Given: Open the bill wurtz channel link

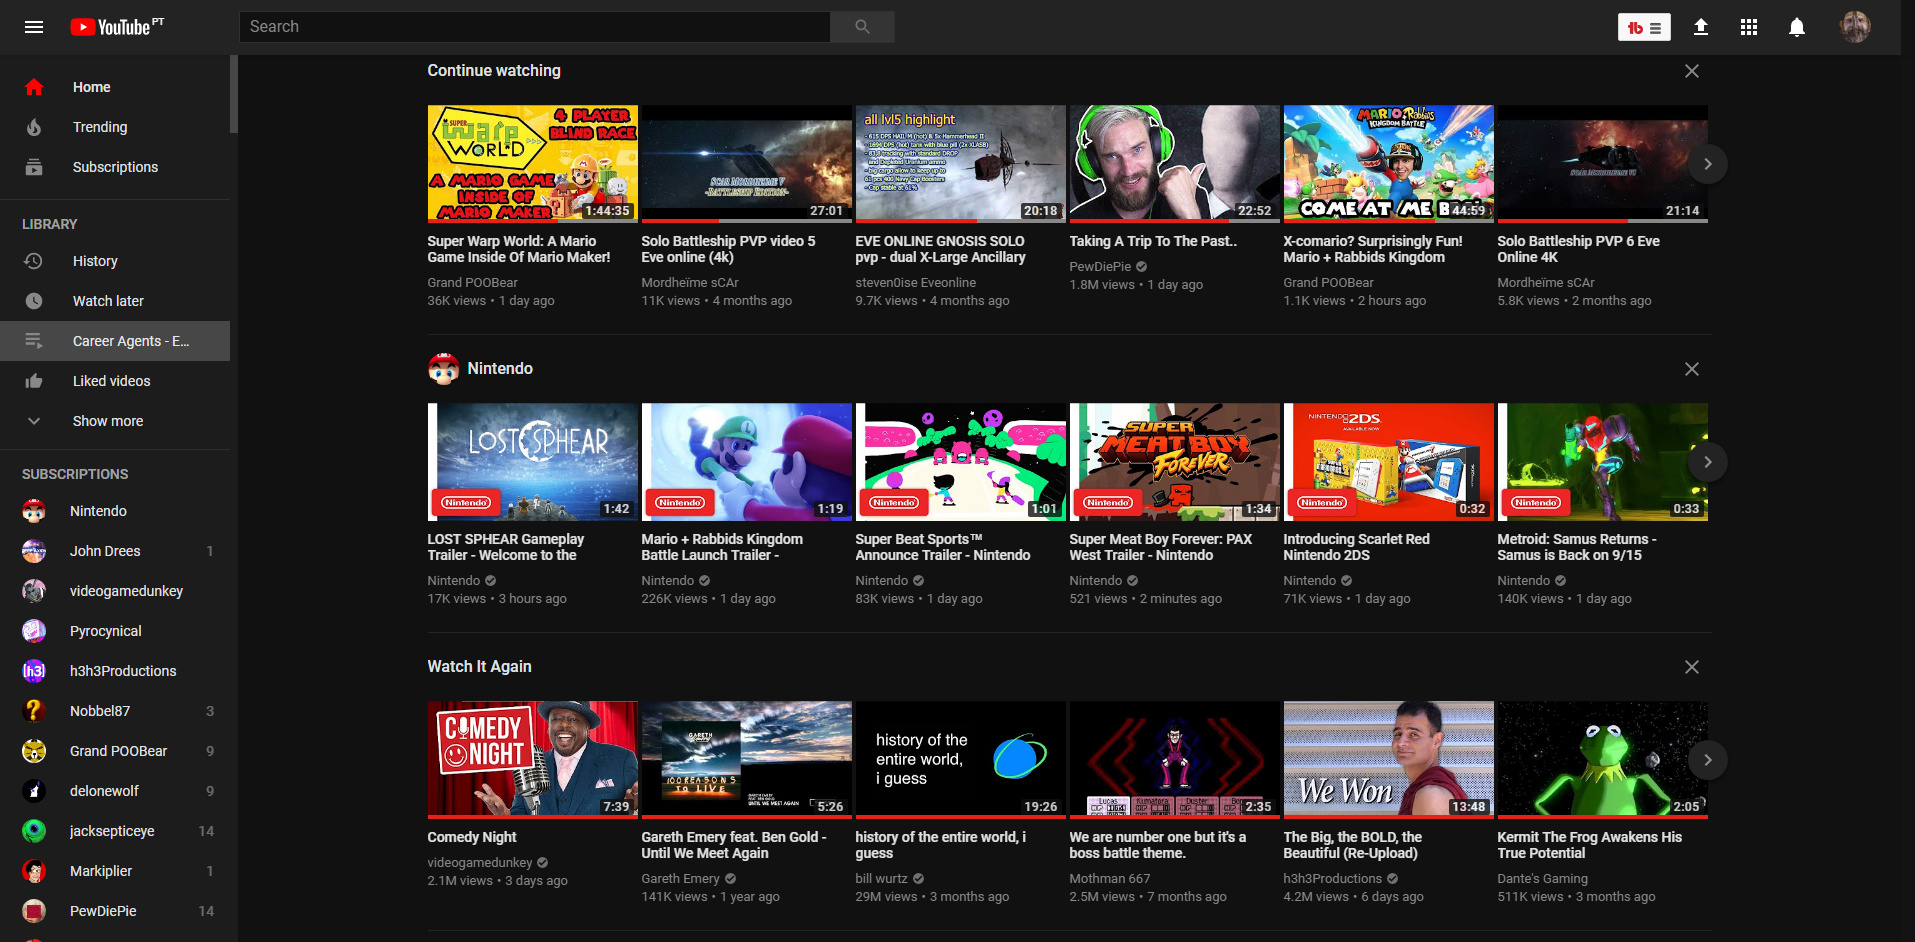Looking at the screenshot, I should click(881, 879).
